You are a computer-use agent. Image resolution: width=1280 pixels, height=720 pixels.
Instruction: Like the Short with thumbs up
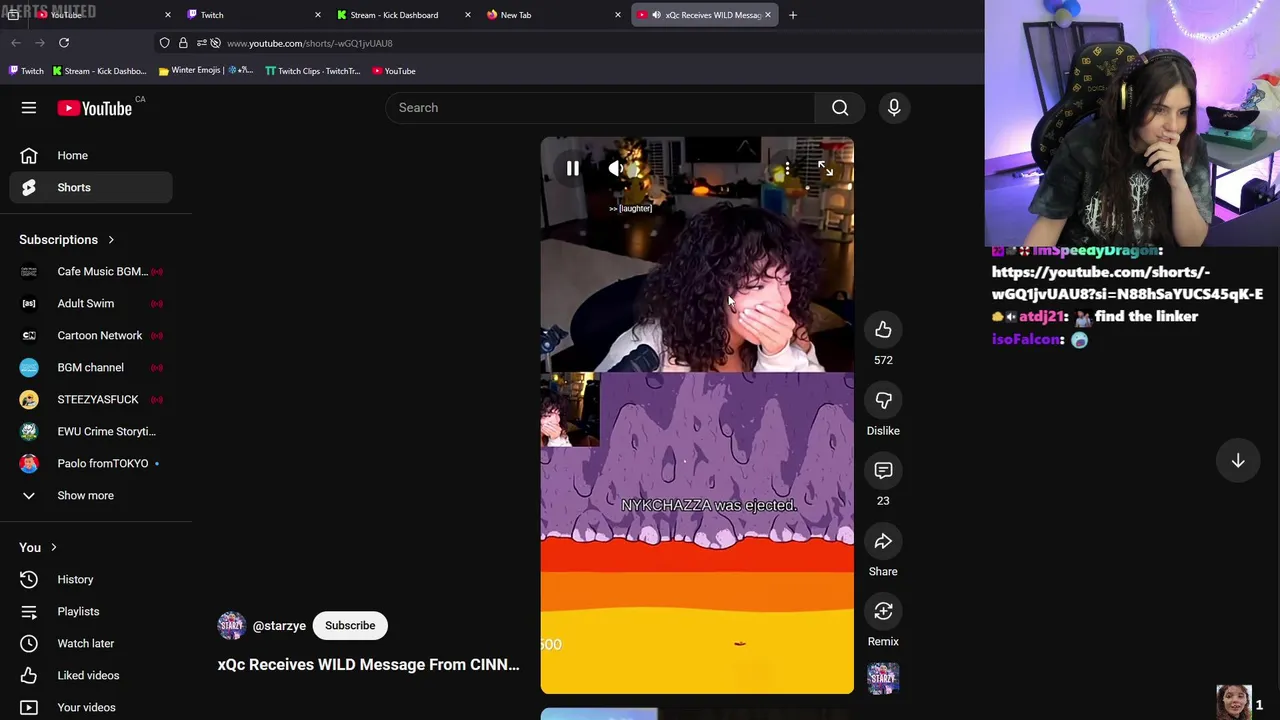883,330
